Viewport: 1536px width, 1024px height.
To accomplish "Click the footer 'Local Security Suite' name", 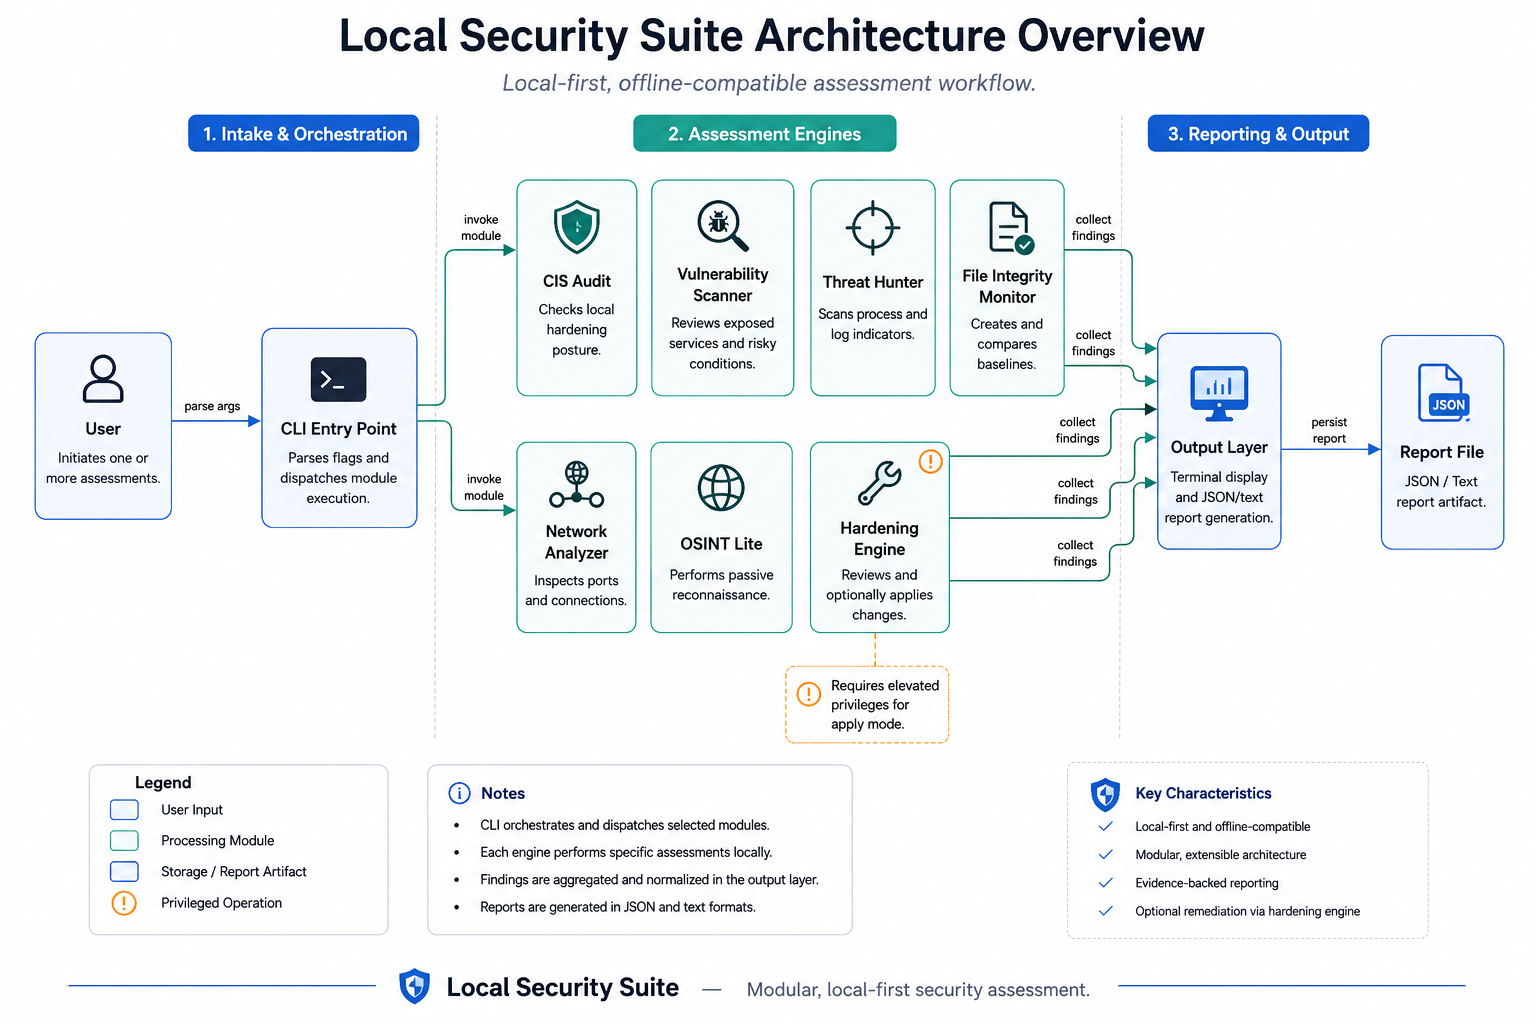I will 562,988.
